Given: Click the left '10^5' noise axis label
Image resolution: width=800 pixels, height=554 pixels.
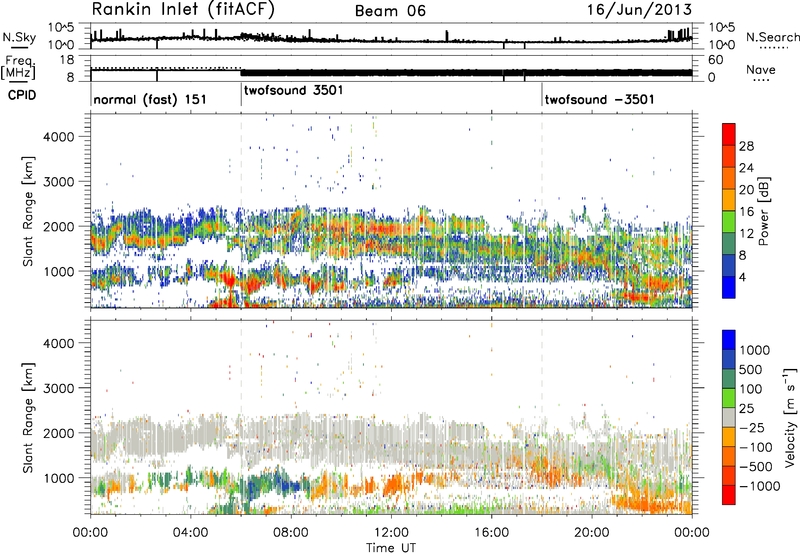Looking at the screenshot, I should click(x=61, y=28).
